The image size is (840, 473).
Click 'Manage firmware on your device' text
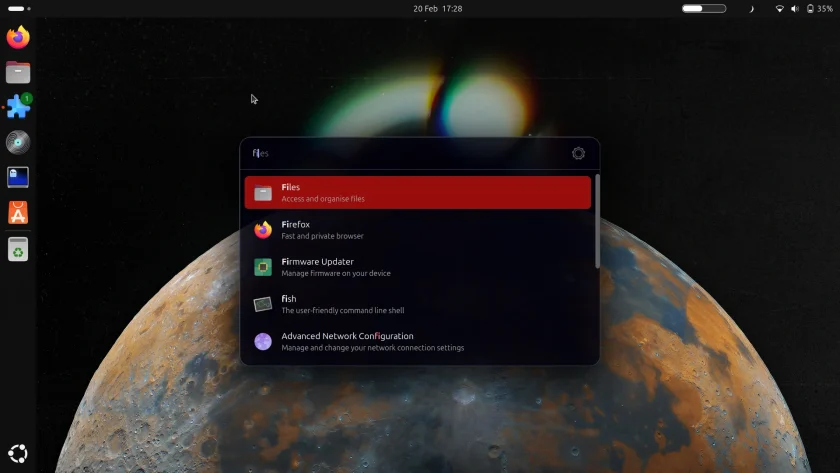336,273
